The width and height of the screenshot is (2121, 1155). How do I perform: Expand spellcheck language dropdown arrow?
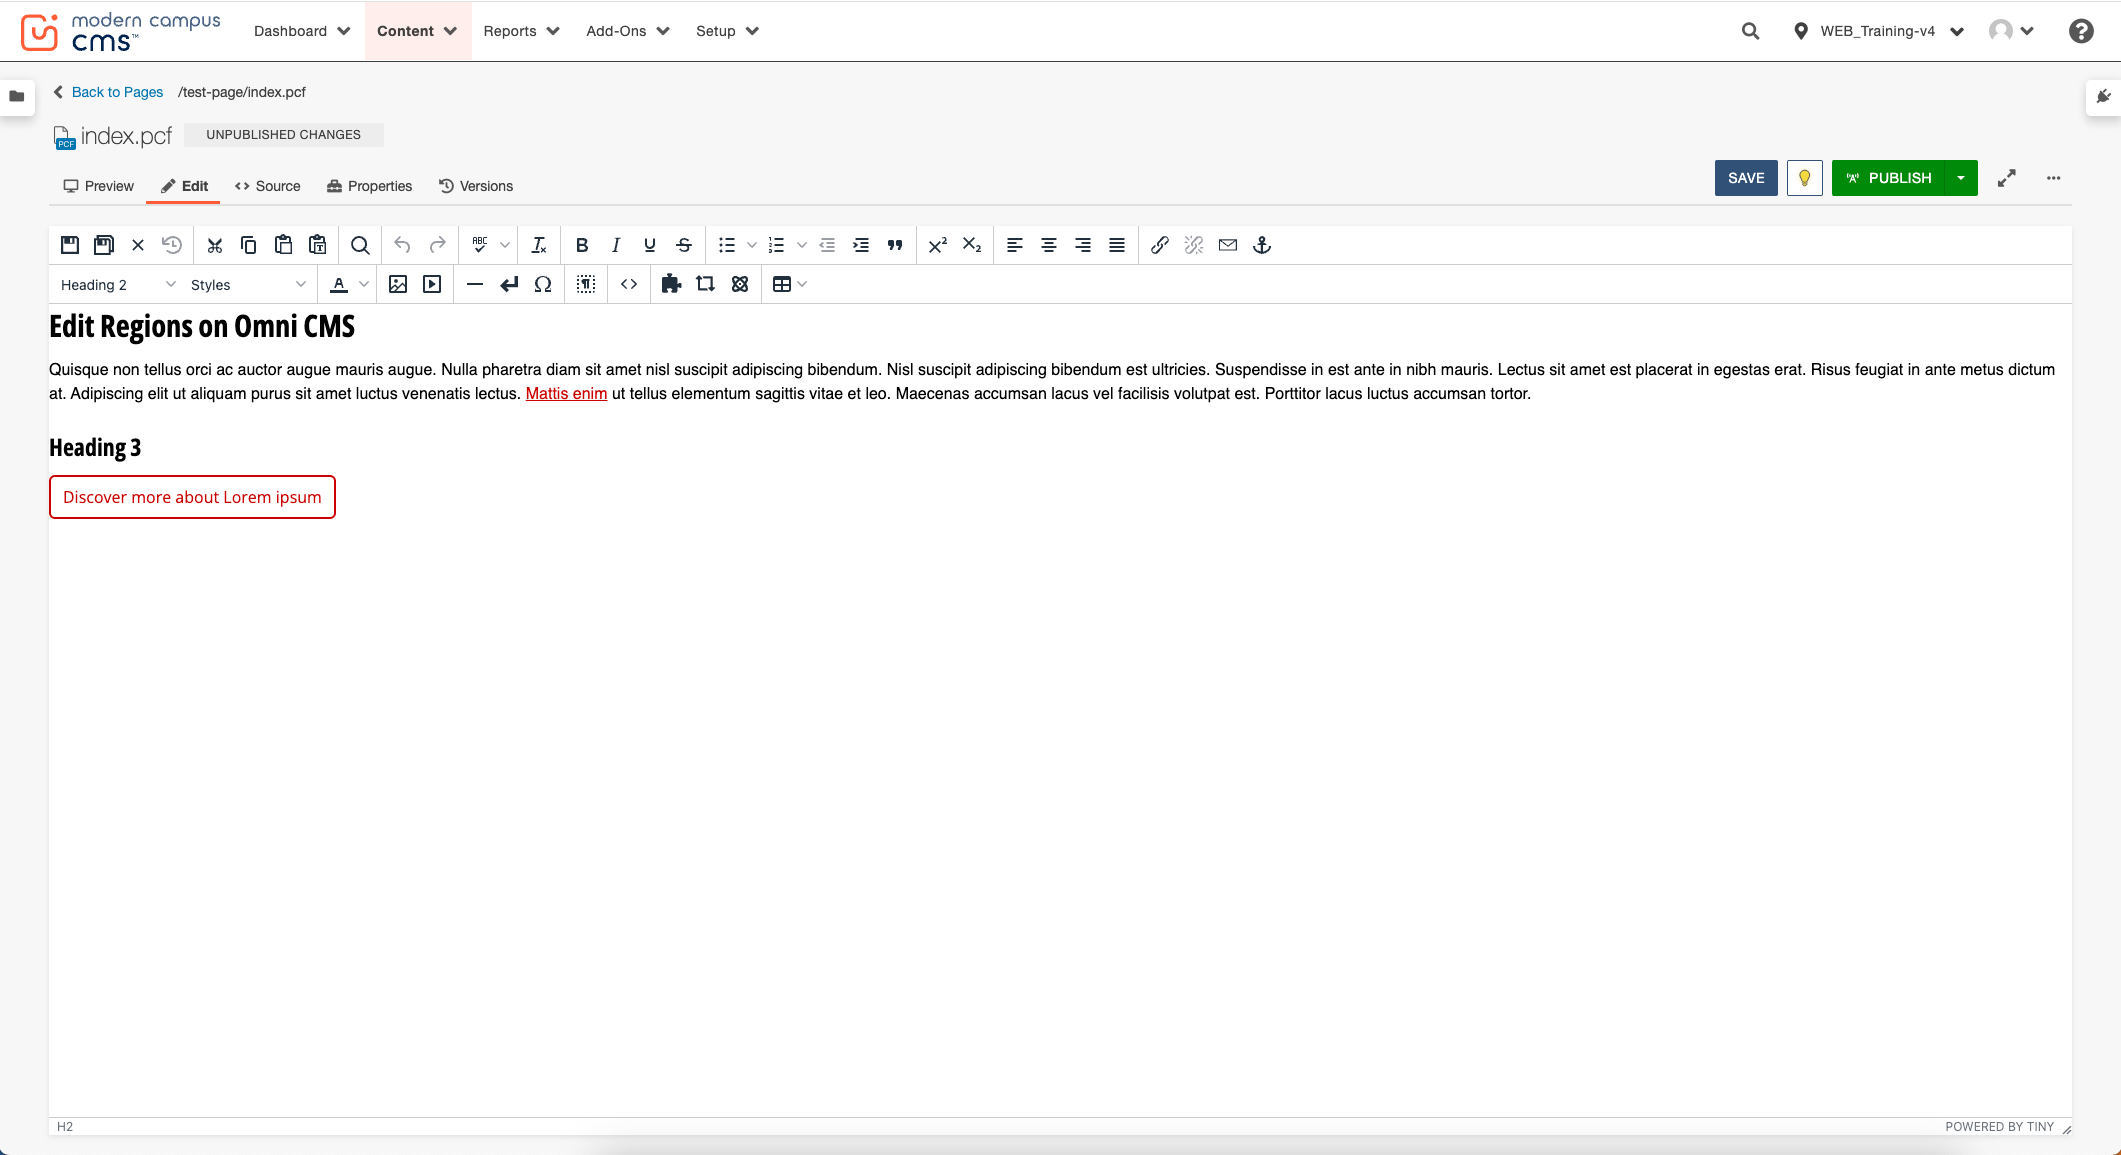click(x=505, y=245)
